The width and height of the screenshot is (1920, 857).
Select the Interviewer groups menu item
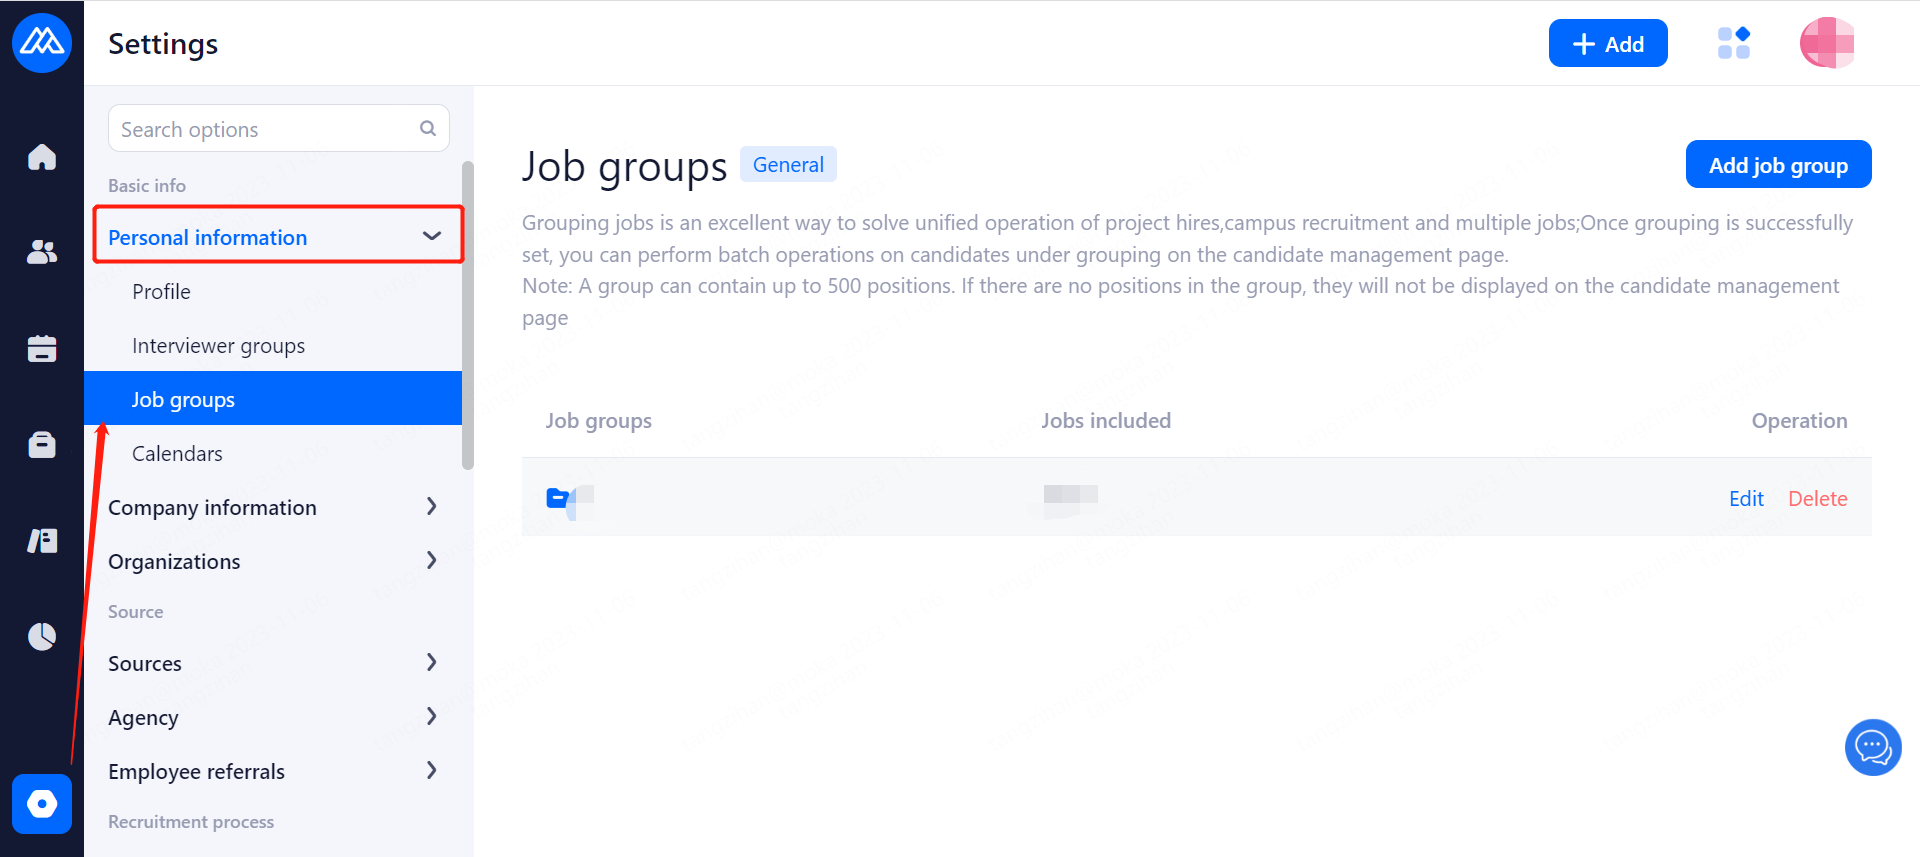point(218,346)
